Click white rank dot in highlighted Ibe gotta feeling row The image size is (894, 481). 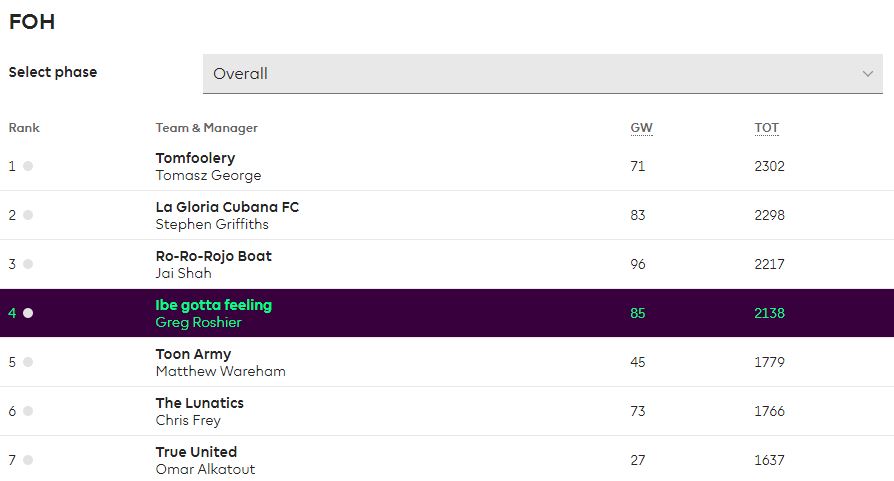point(28,313)
